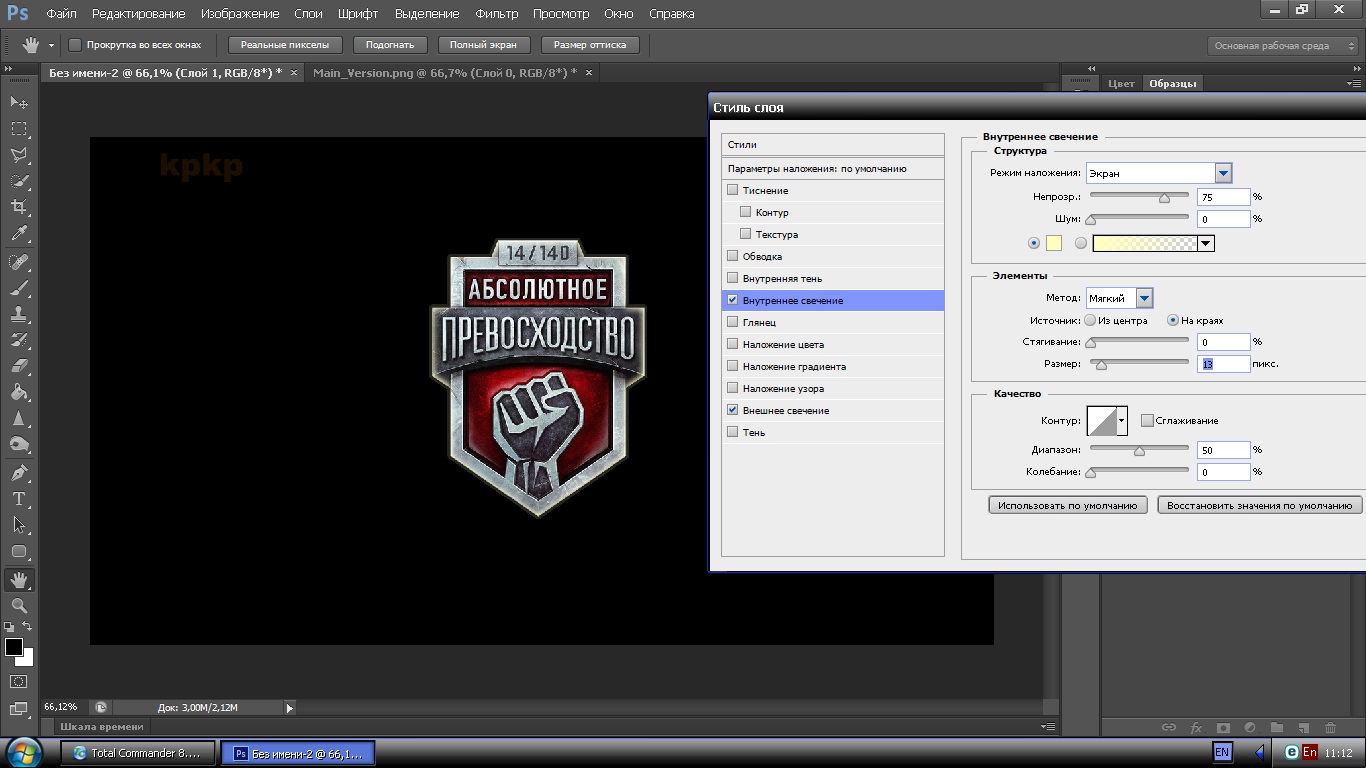Enable the Сглаживание checkbox
Screen dimensions: 1366x768
point(1147,421)
